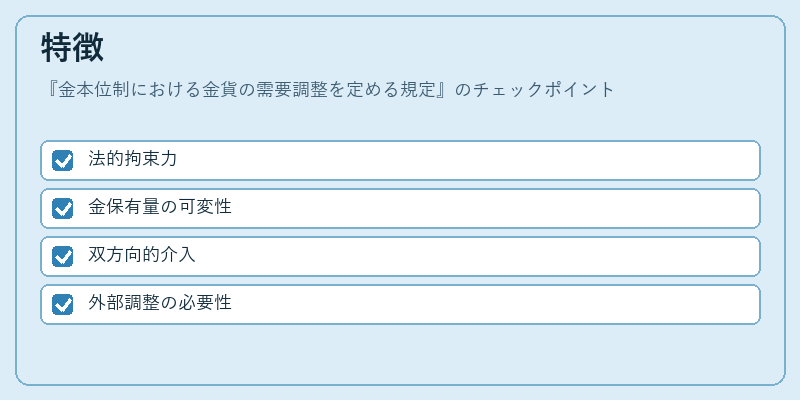Click the 法的拘束力 label text
The height and width of the screenshot is (400, 800).
[133, 159]
